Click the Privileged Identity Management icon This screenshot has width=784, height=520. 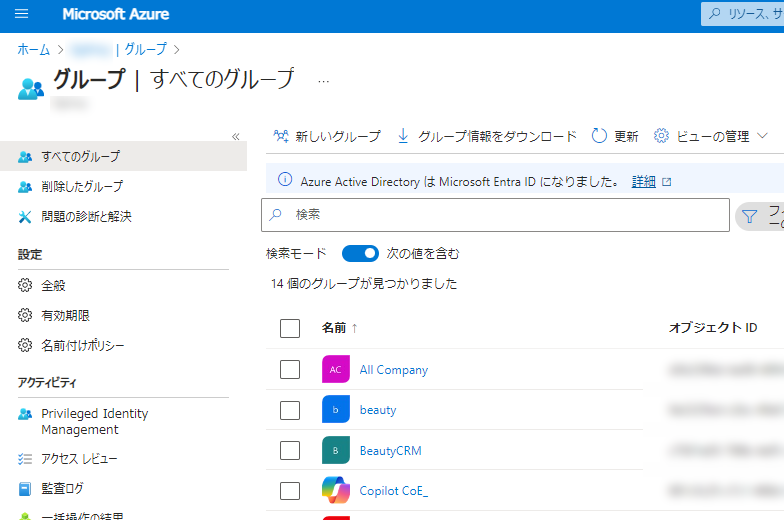[x=25, y=414]
